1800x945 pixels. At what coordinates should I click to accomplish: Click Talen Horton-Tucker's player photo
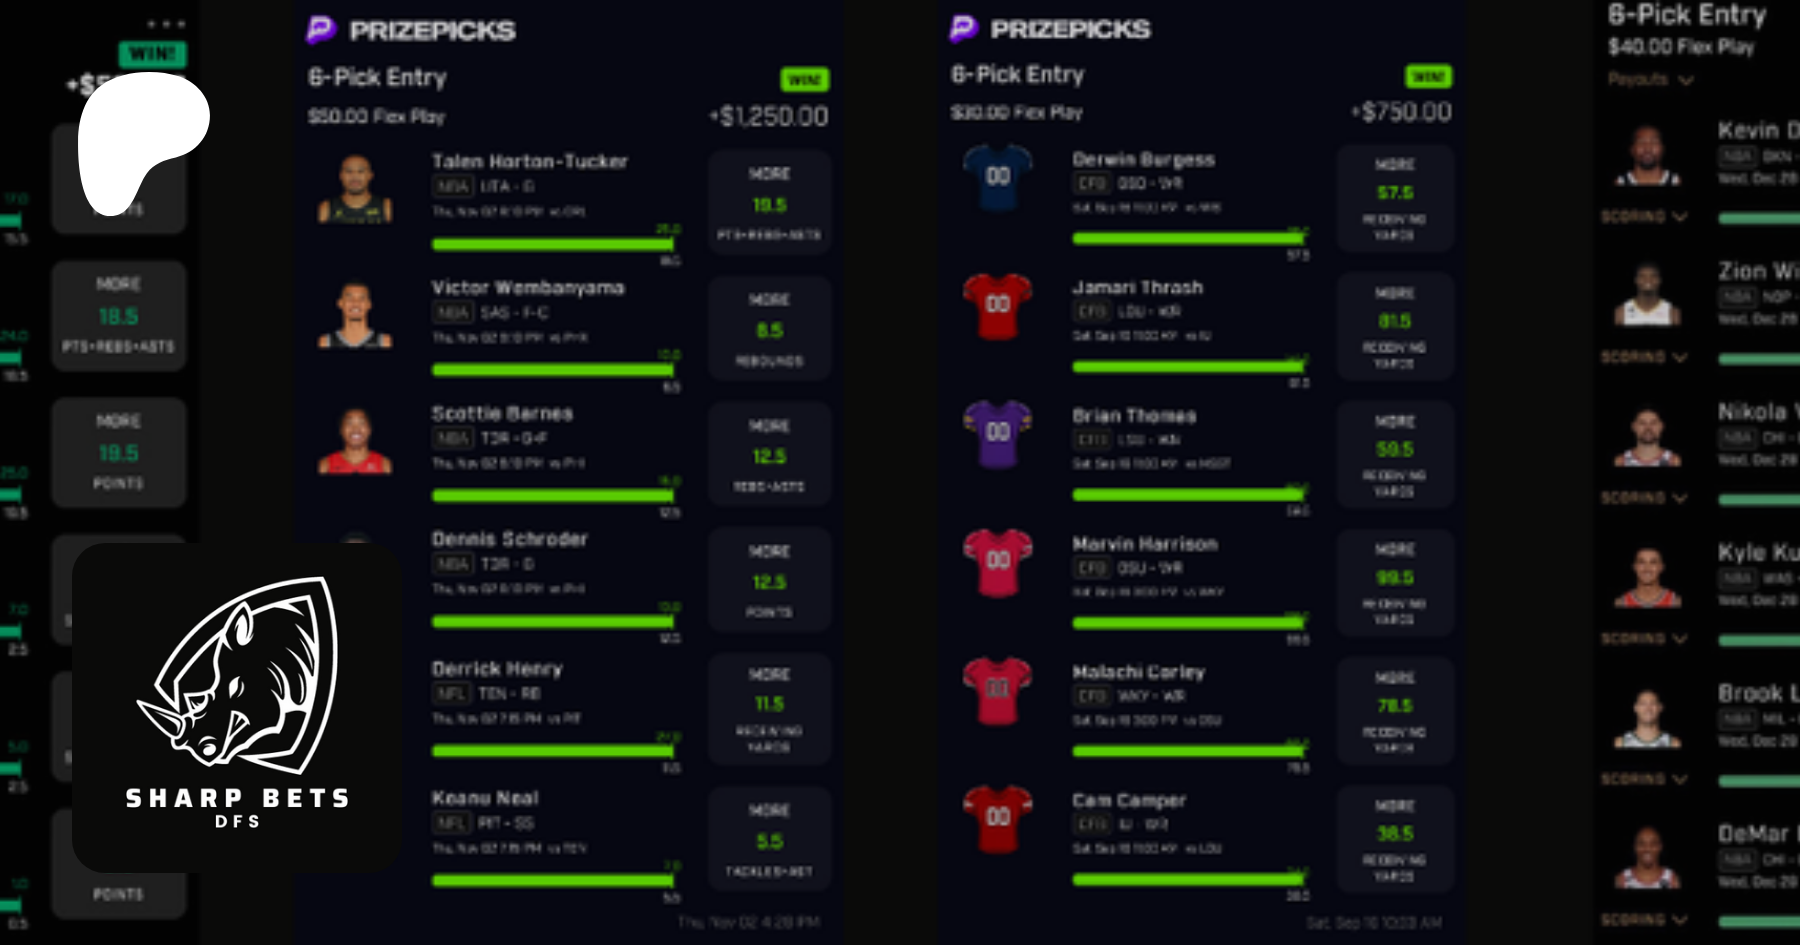(x=355, y=188)
